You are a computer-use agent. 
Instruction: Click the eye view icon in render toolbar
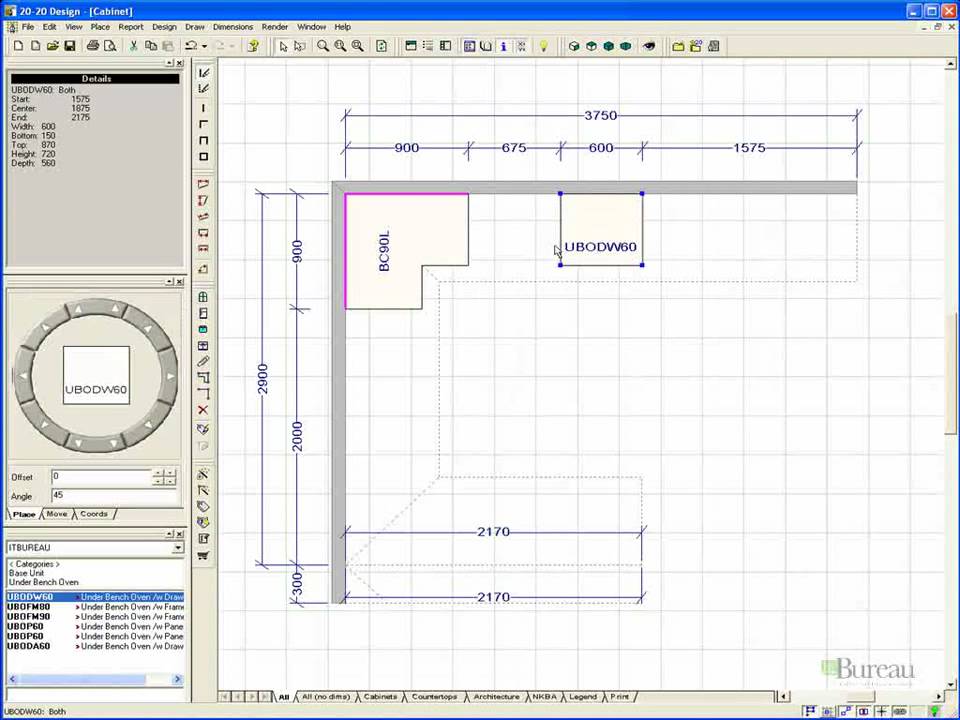tap(649, 46)
